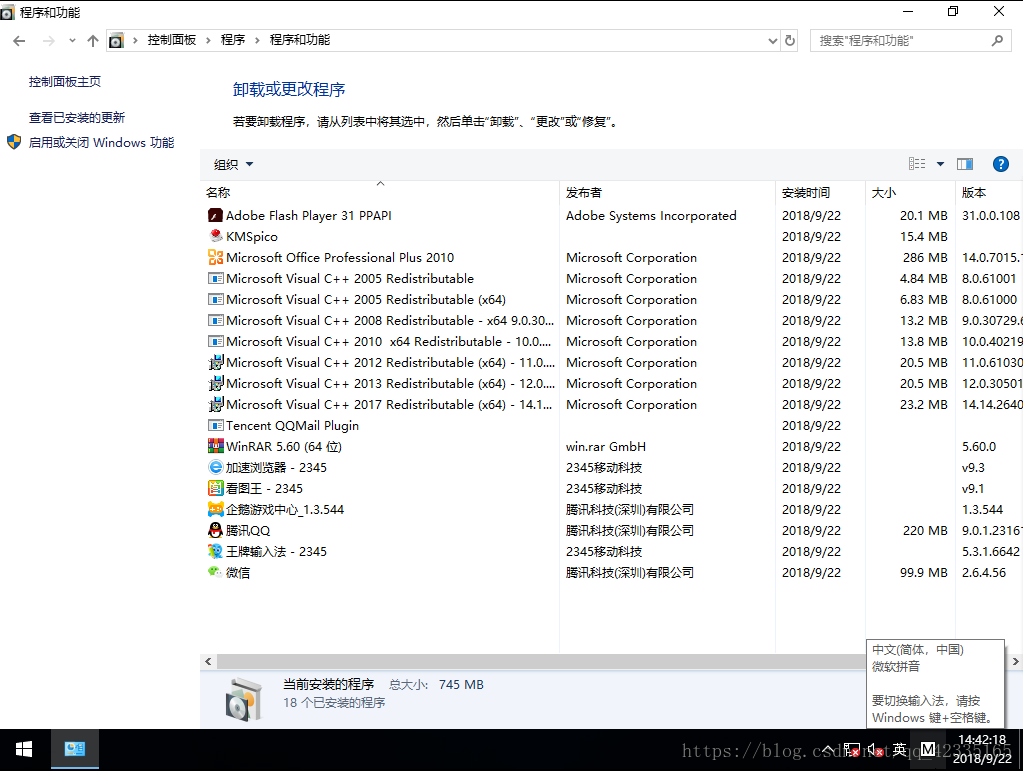The image size is (1023, 771).
Task: Sort by the 发布者 column header
Action: (x=667, y=192)
